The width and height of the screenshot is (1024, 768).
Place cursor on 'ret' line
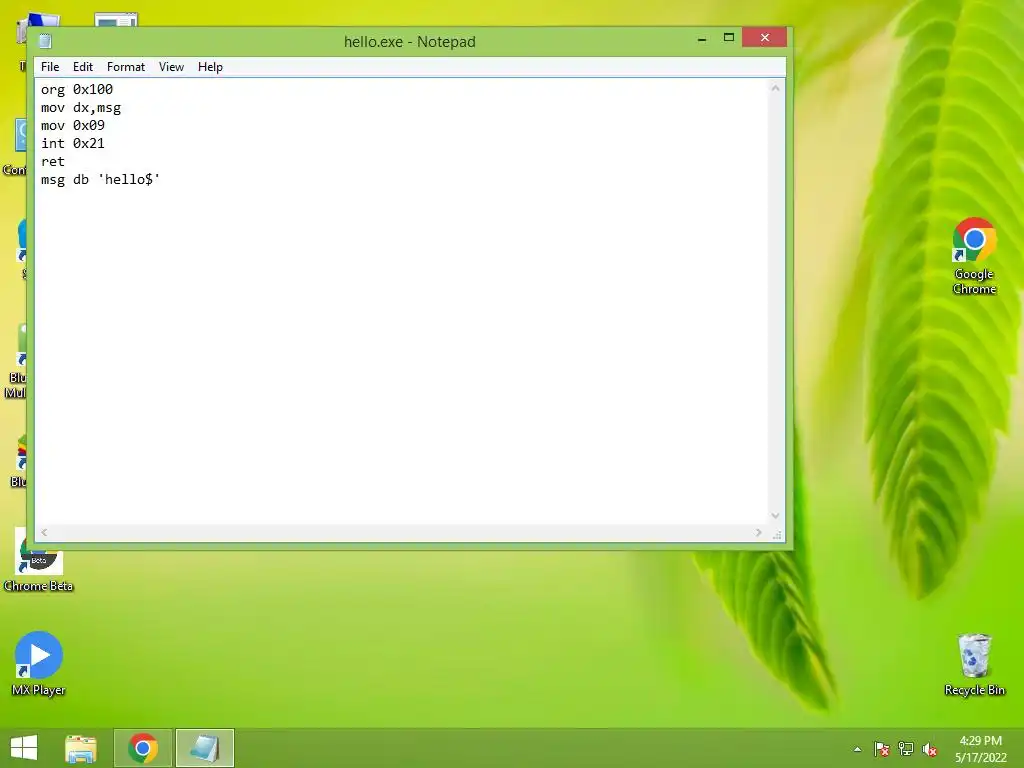point(53,161)
